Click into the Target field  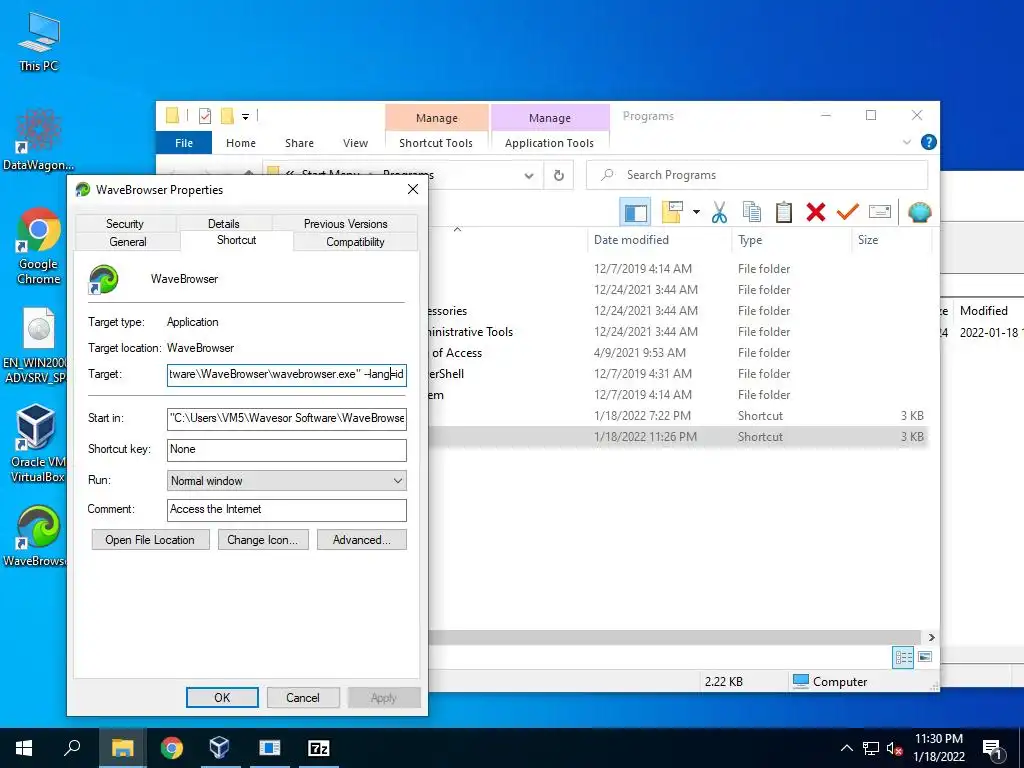point(287,374)
